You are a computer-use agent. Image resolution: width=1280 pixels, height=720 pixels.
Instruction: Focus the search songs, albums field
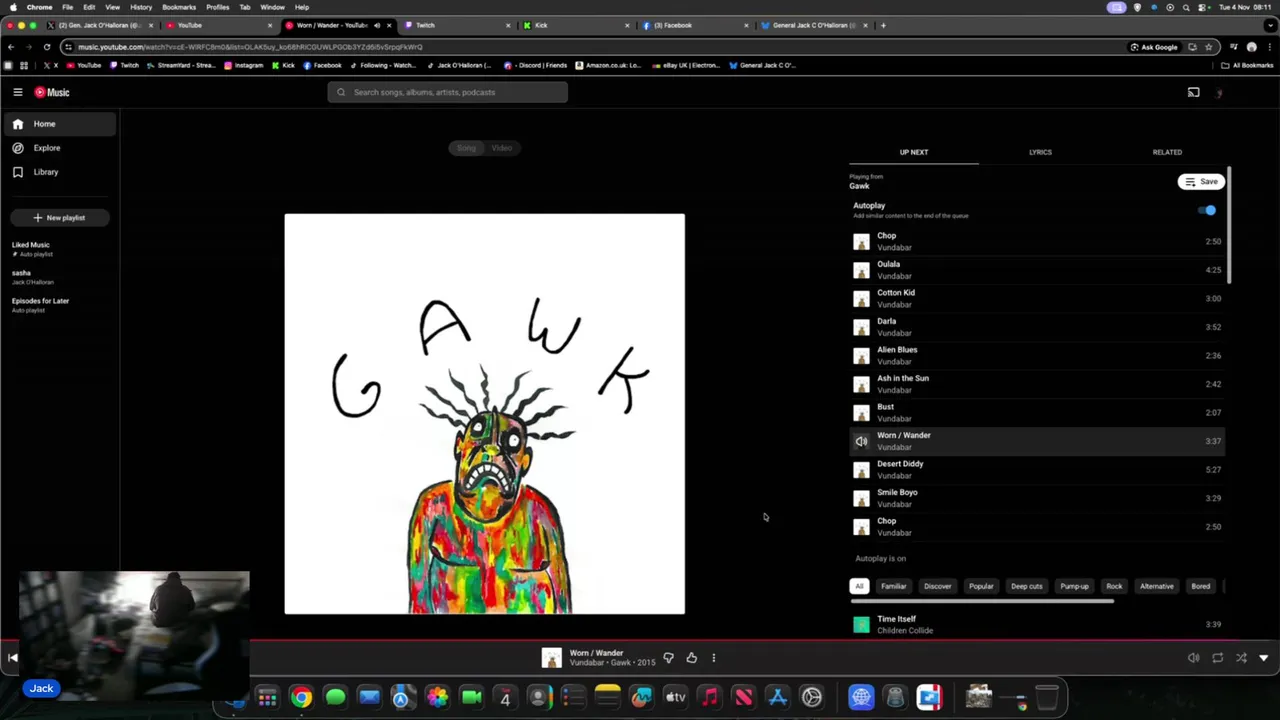(447, 92)
